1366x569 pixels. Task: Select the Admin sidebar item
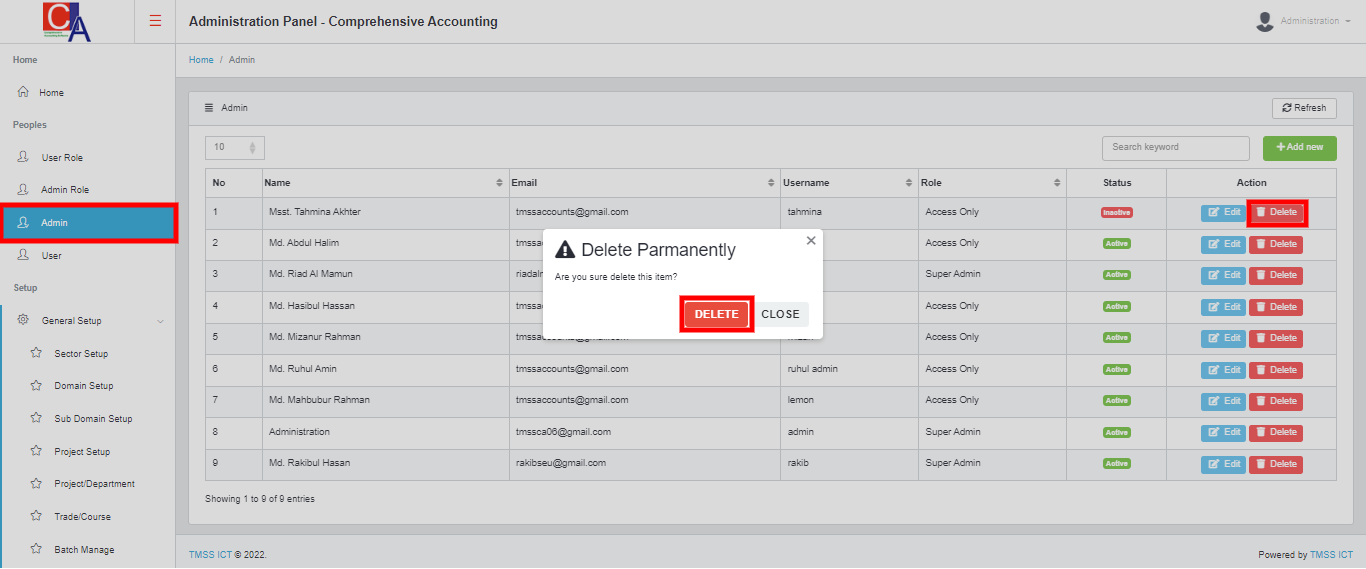tap(88, 223)
